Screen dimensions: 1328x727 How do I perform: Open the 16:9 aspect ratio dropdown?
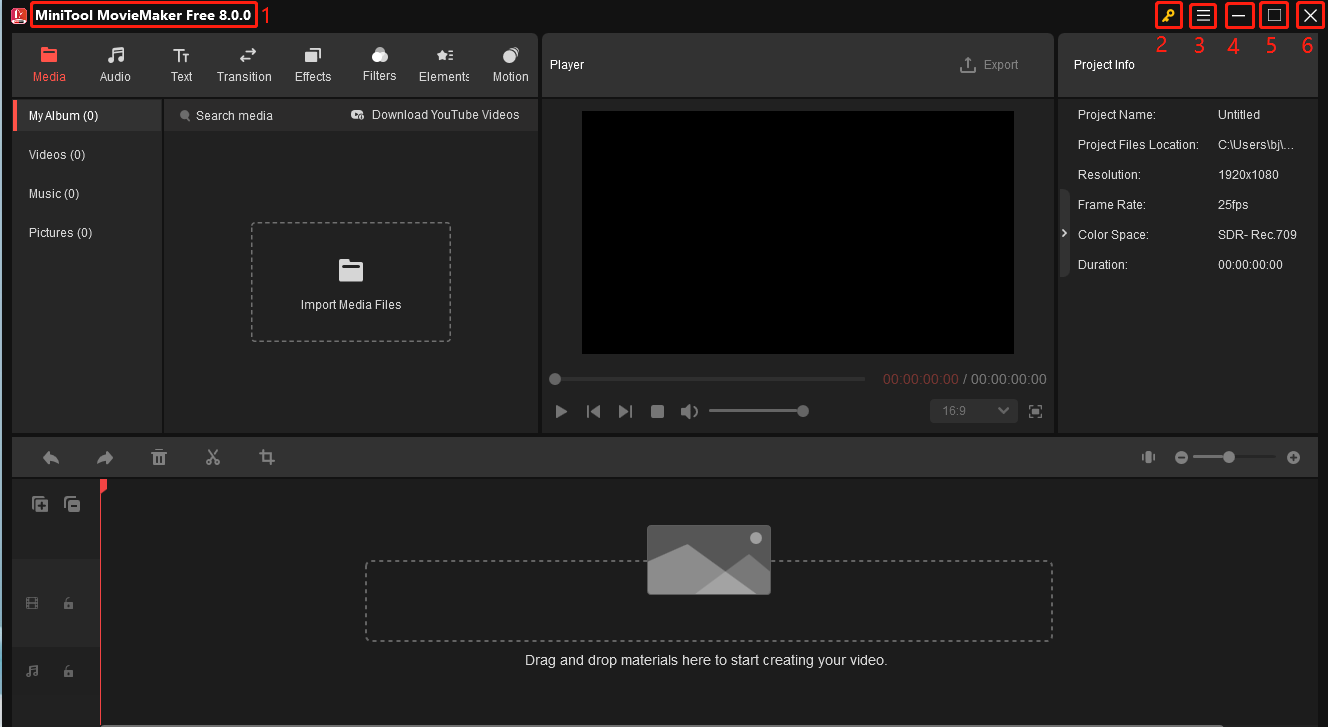coord(974,411)
